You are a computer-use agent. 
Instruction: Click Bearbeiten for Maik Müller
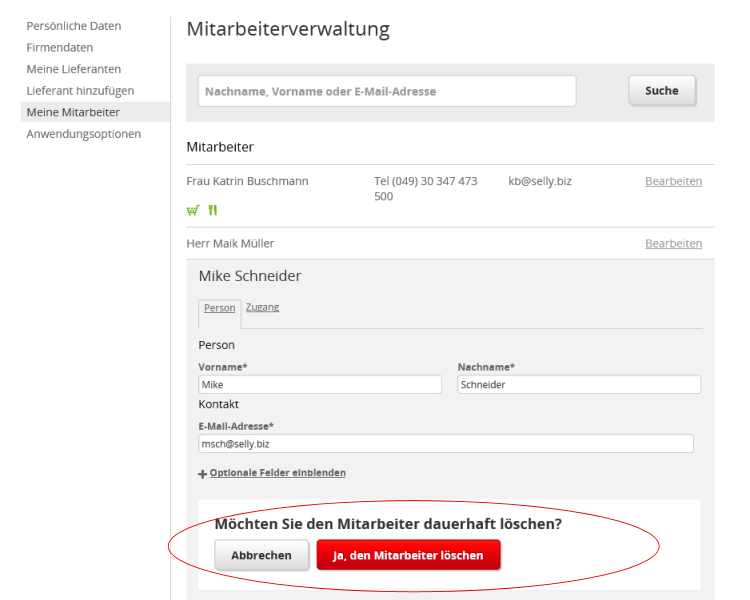pyautogui.click(x=673, y=244)
